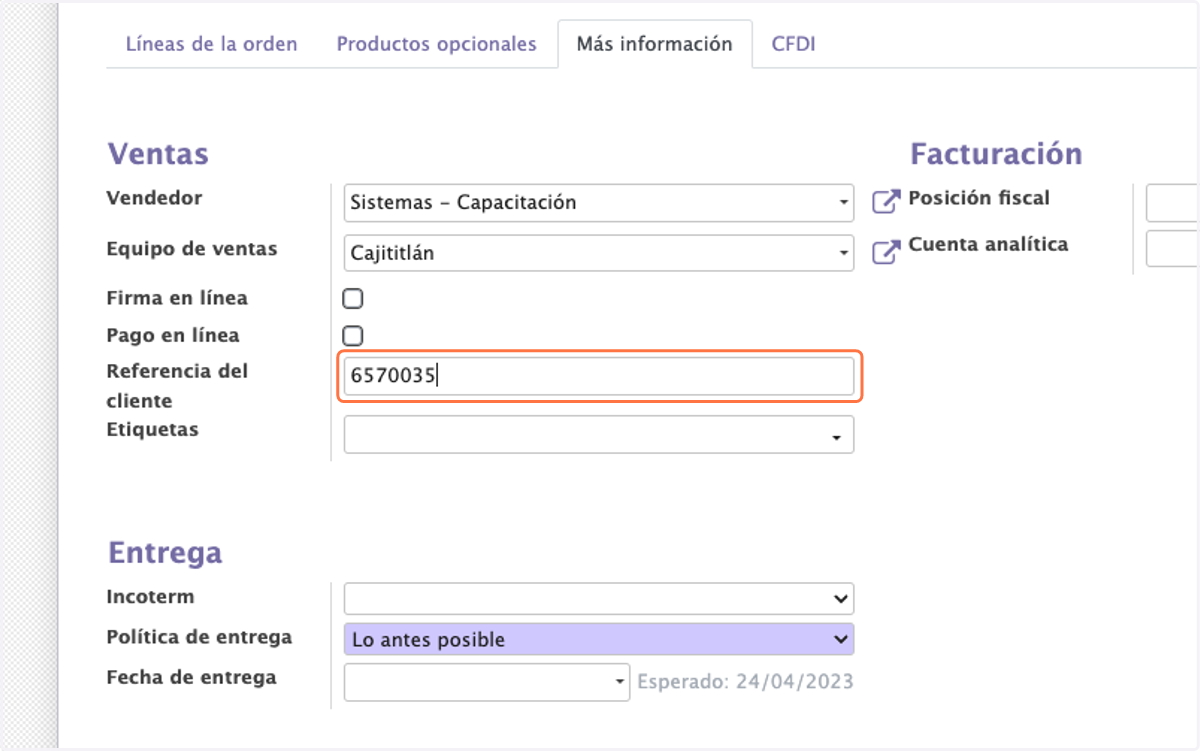Click the Fecha de entrega label
1200x751 pixels.
click(x=191, y=677)
